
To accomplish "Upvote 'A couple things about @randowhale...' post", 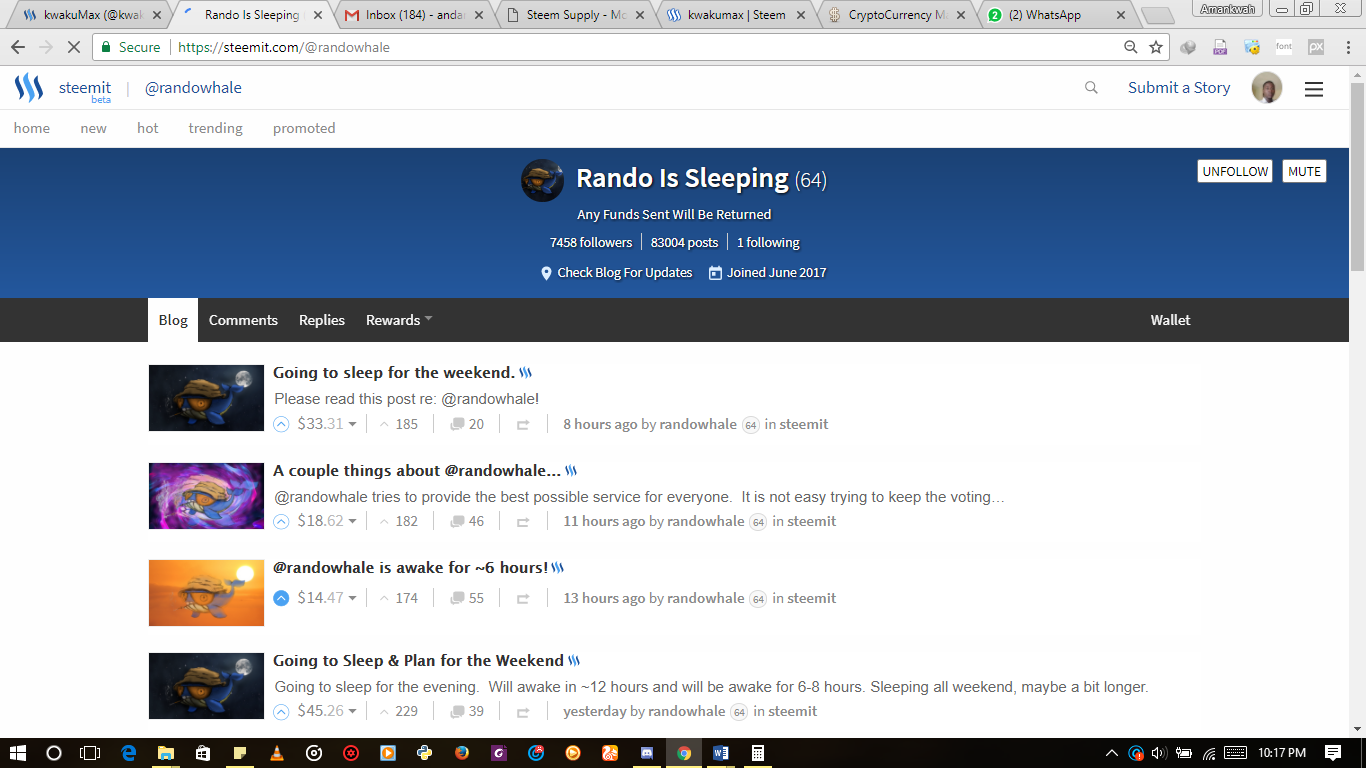I will point(281,521).
